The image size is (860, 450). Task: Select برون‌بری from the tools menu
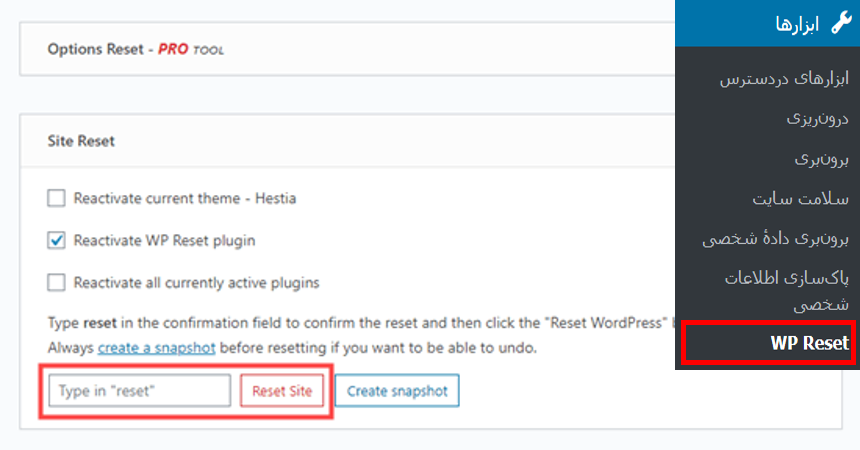coord(821,159)
